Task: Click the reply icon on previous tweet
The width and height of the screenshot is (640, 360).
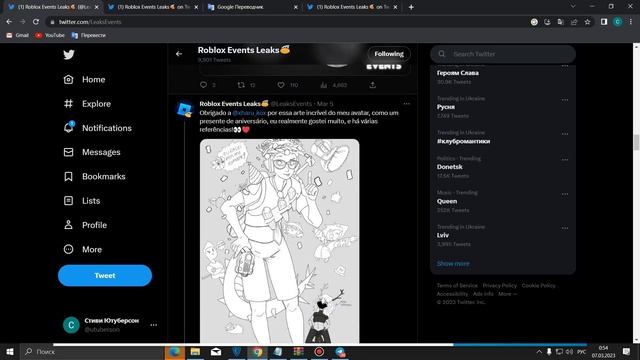Action: coord(204,85)
